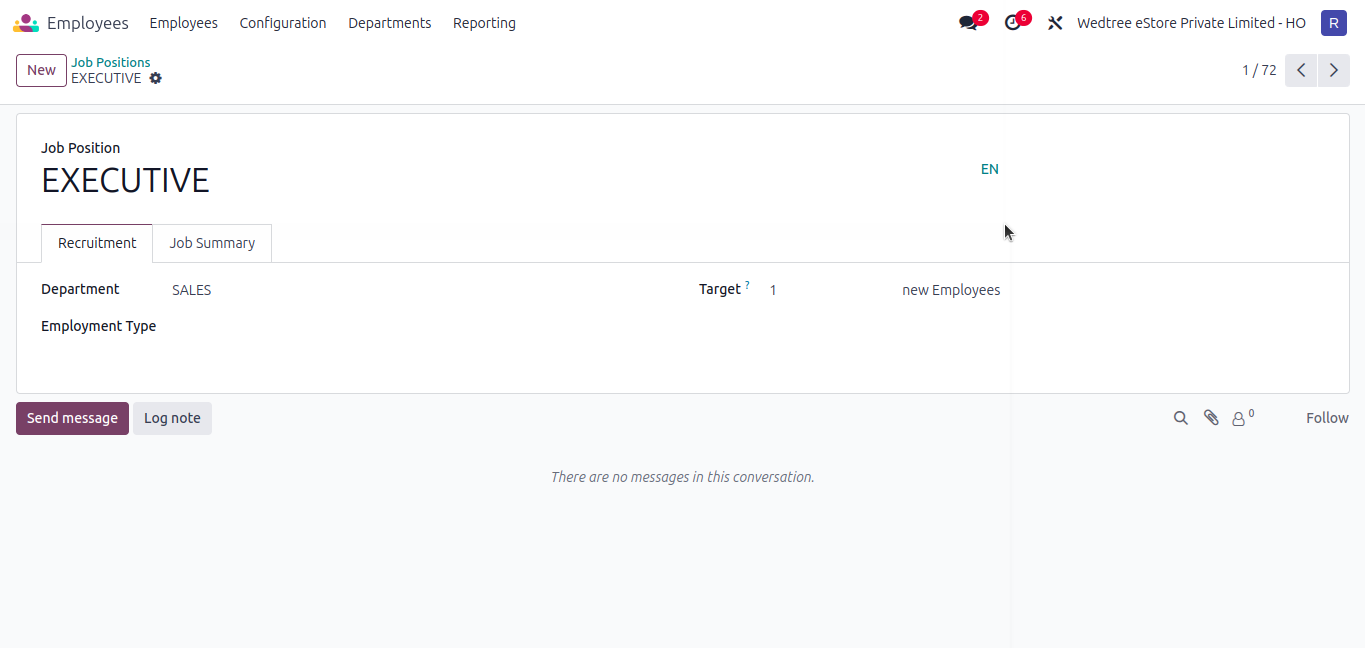Open the activities clock icon
The width and height of the screenshot is (1365, 648).
(1011, 23)
